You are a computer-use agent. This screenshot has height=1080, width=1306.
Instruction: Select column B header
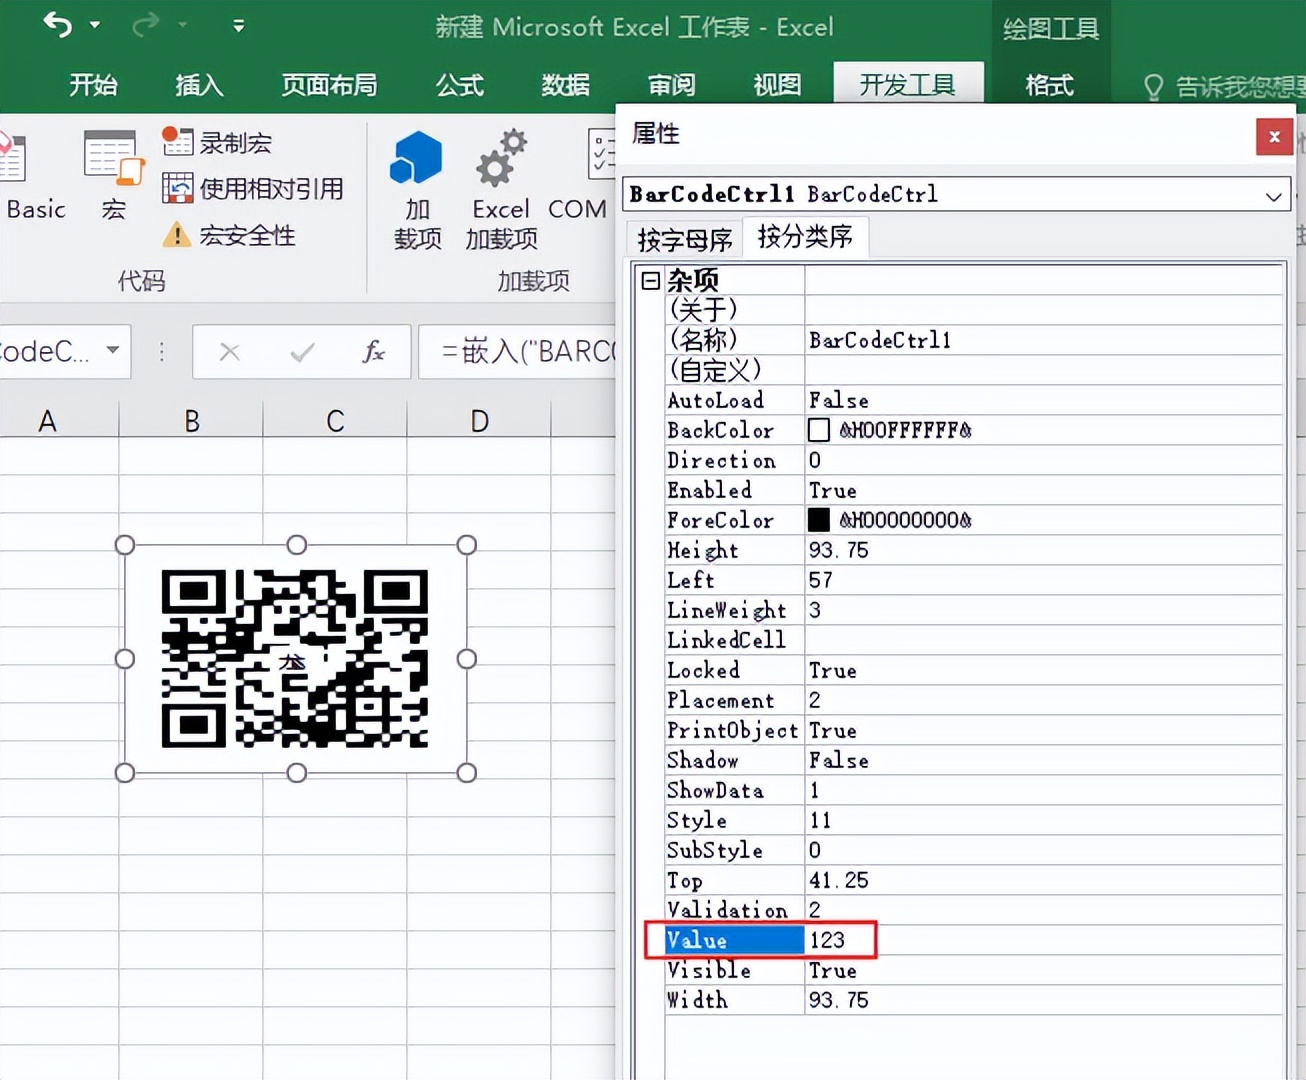coord(191,421)
